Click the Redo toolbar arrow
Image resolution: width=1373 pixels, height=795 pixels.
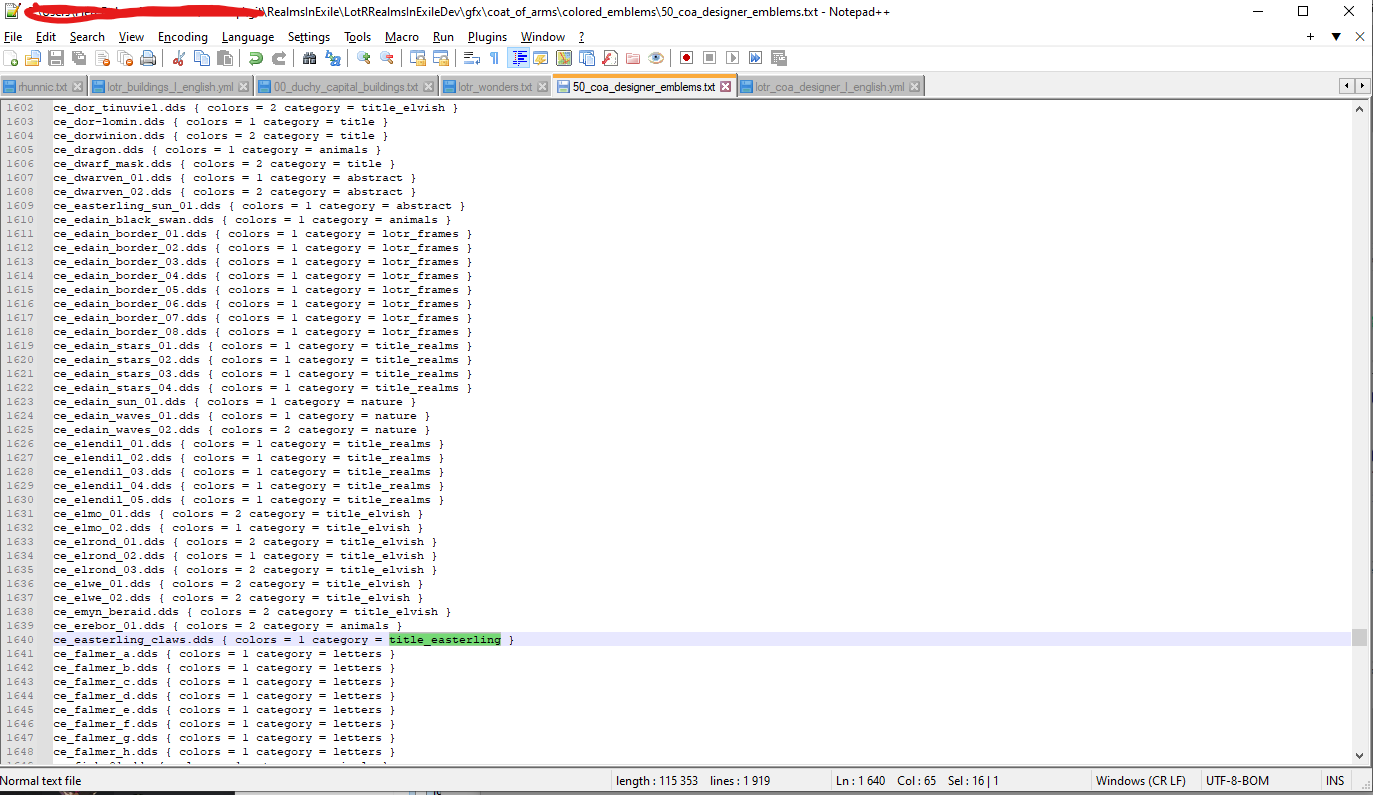pyautogui.click(x=279, y=58)
